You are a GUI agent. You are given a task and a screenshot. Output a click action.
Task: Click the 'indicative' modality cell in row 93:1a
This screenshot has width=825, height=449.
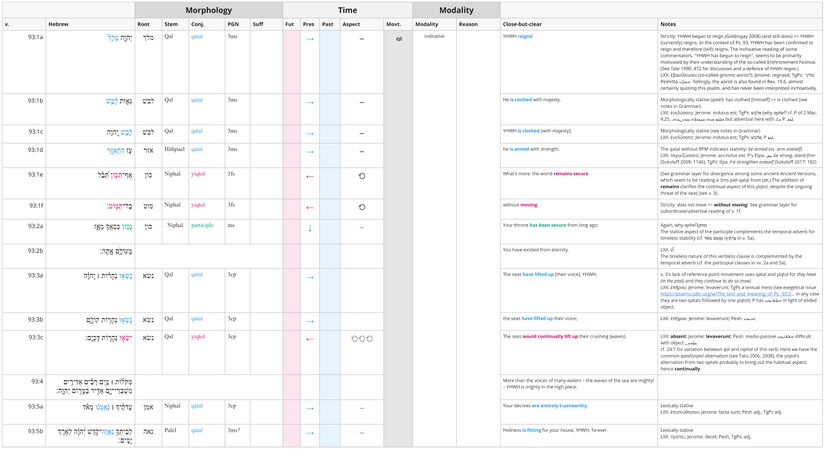434,36
